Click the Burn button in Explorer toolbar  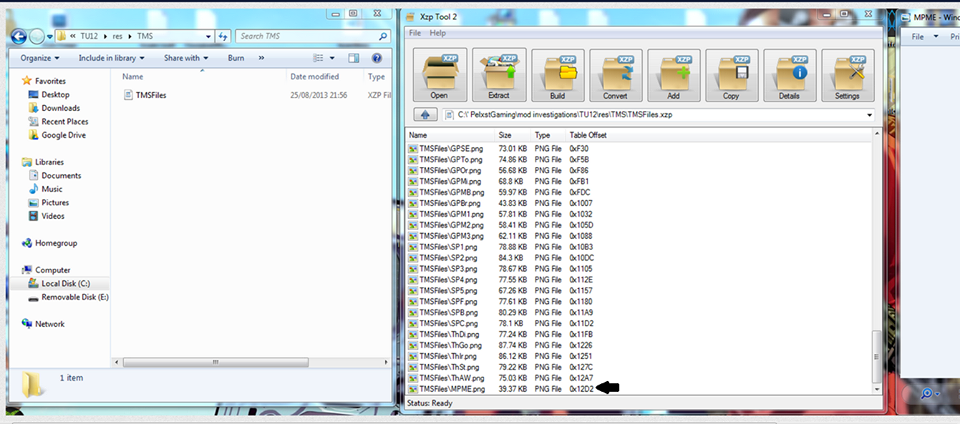[236, 58]
